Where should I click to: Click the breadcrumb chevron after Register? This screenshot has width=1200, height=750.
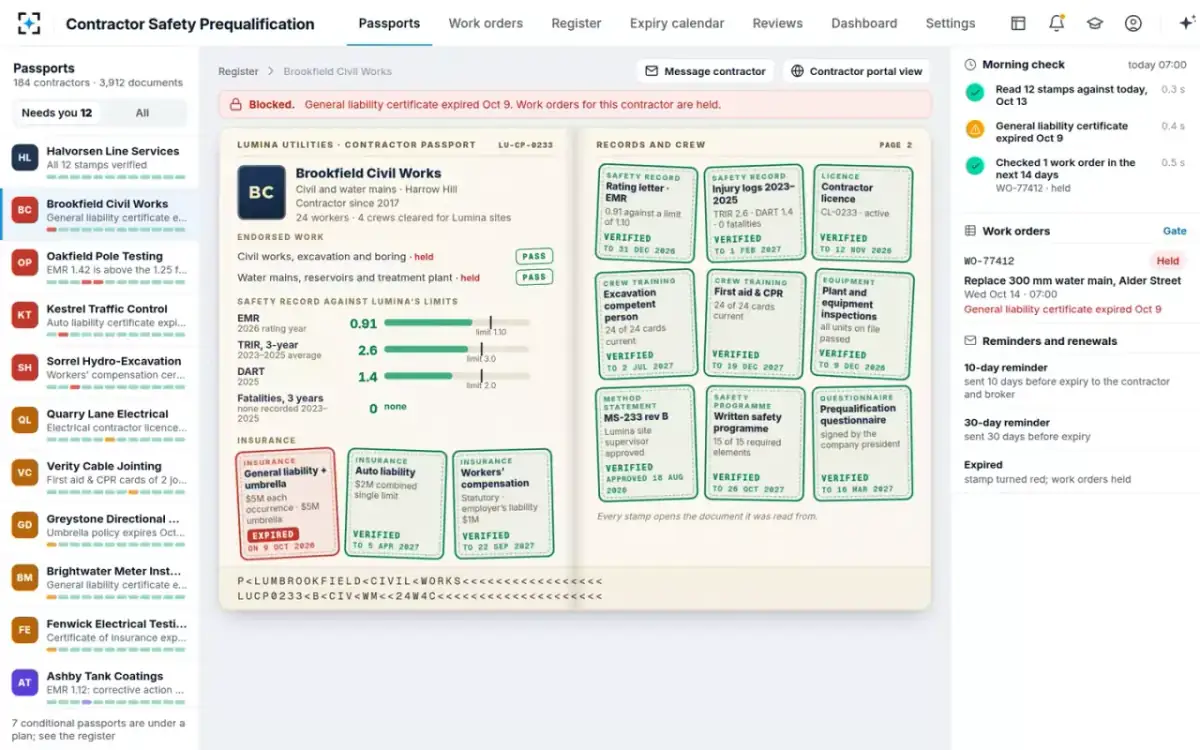(x=270, y=72)
